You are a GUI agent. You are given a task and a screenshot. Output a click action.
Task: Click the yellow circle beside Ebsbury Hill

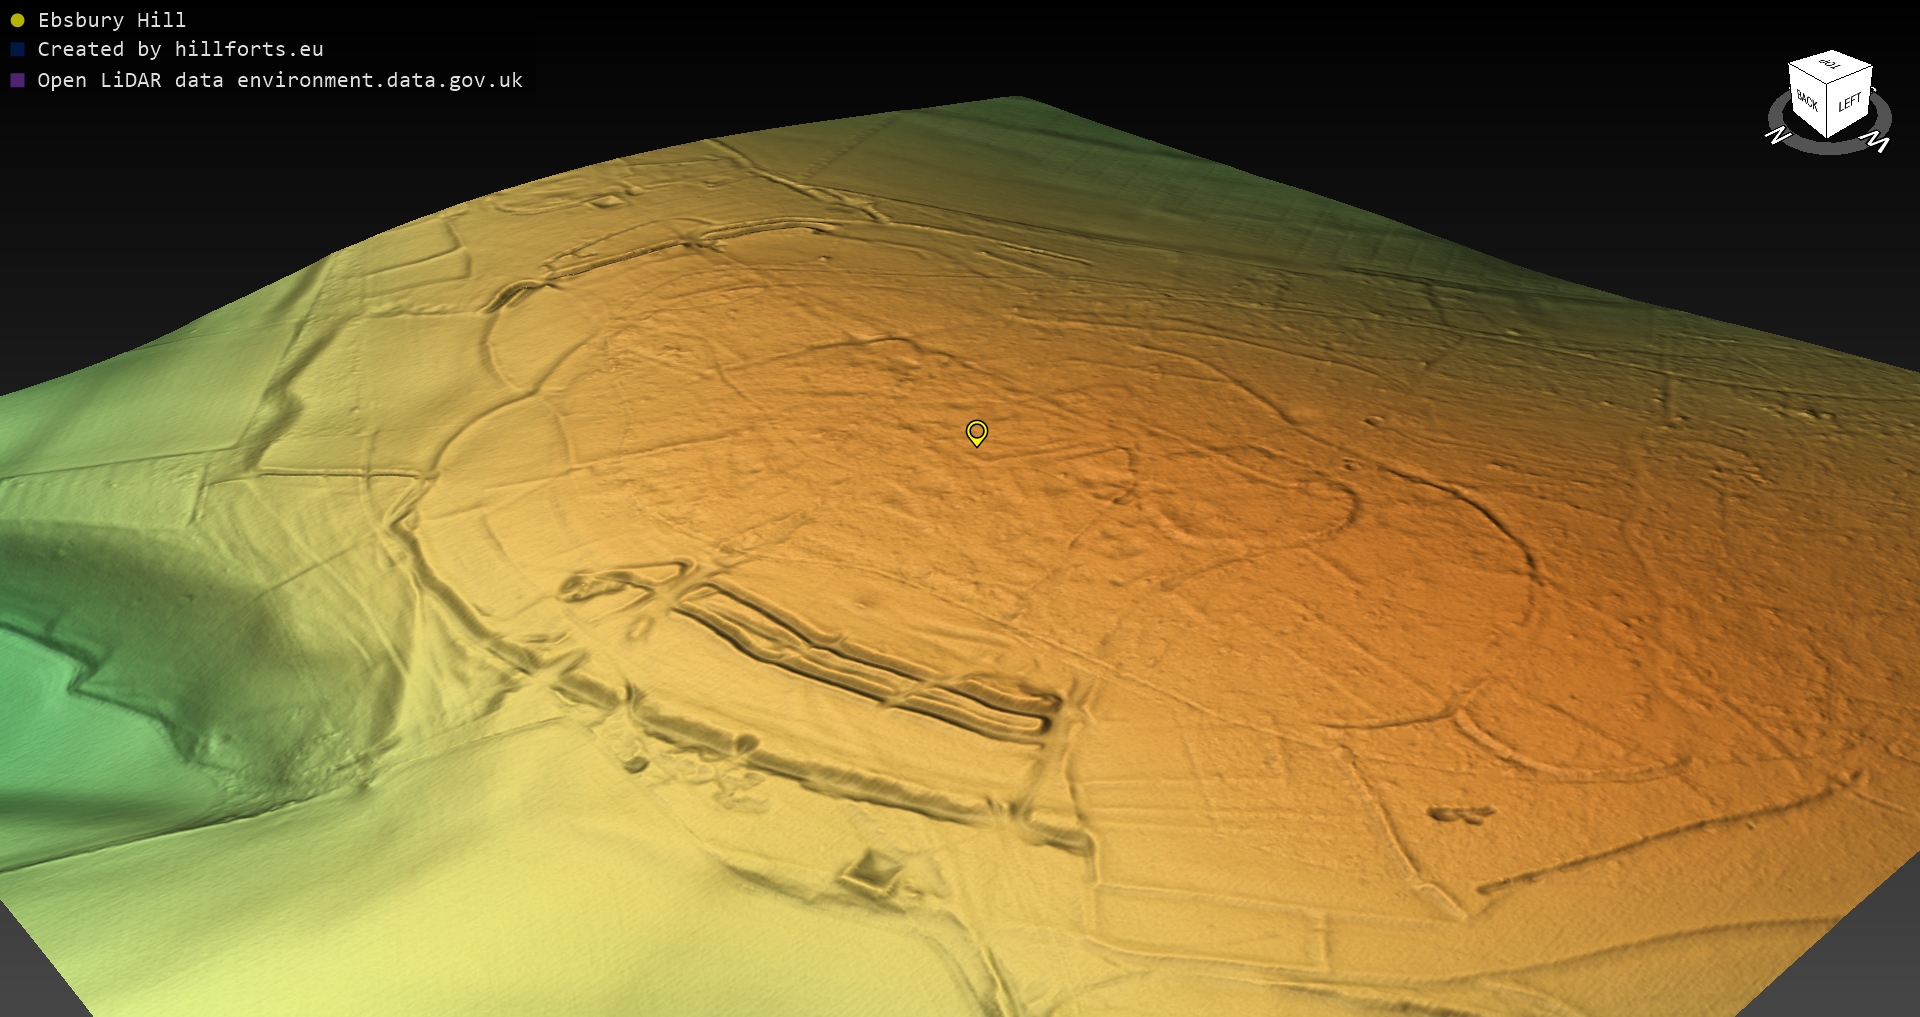(17, 20)
